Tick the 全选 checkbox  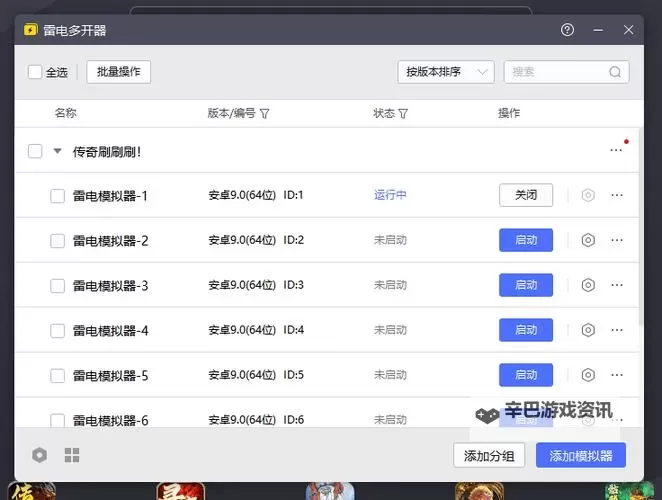point(35,72)
